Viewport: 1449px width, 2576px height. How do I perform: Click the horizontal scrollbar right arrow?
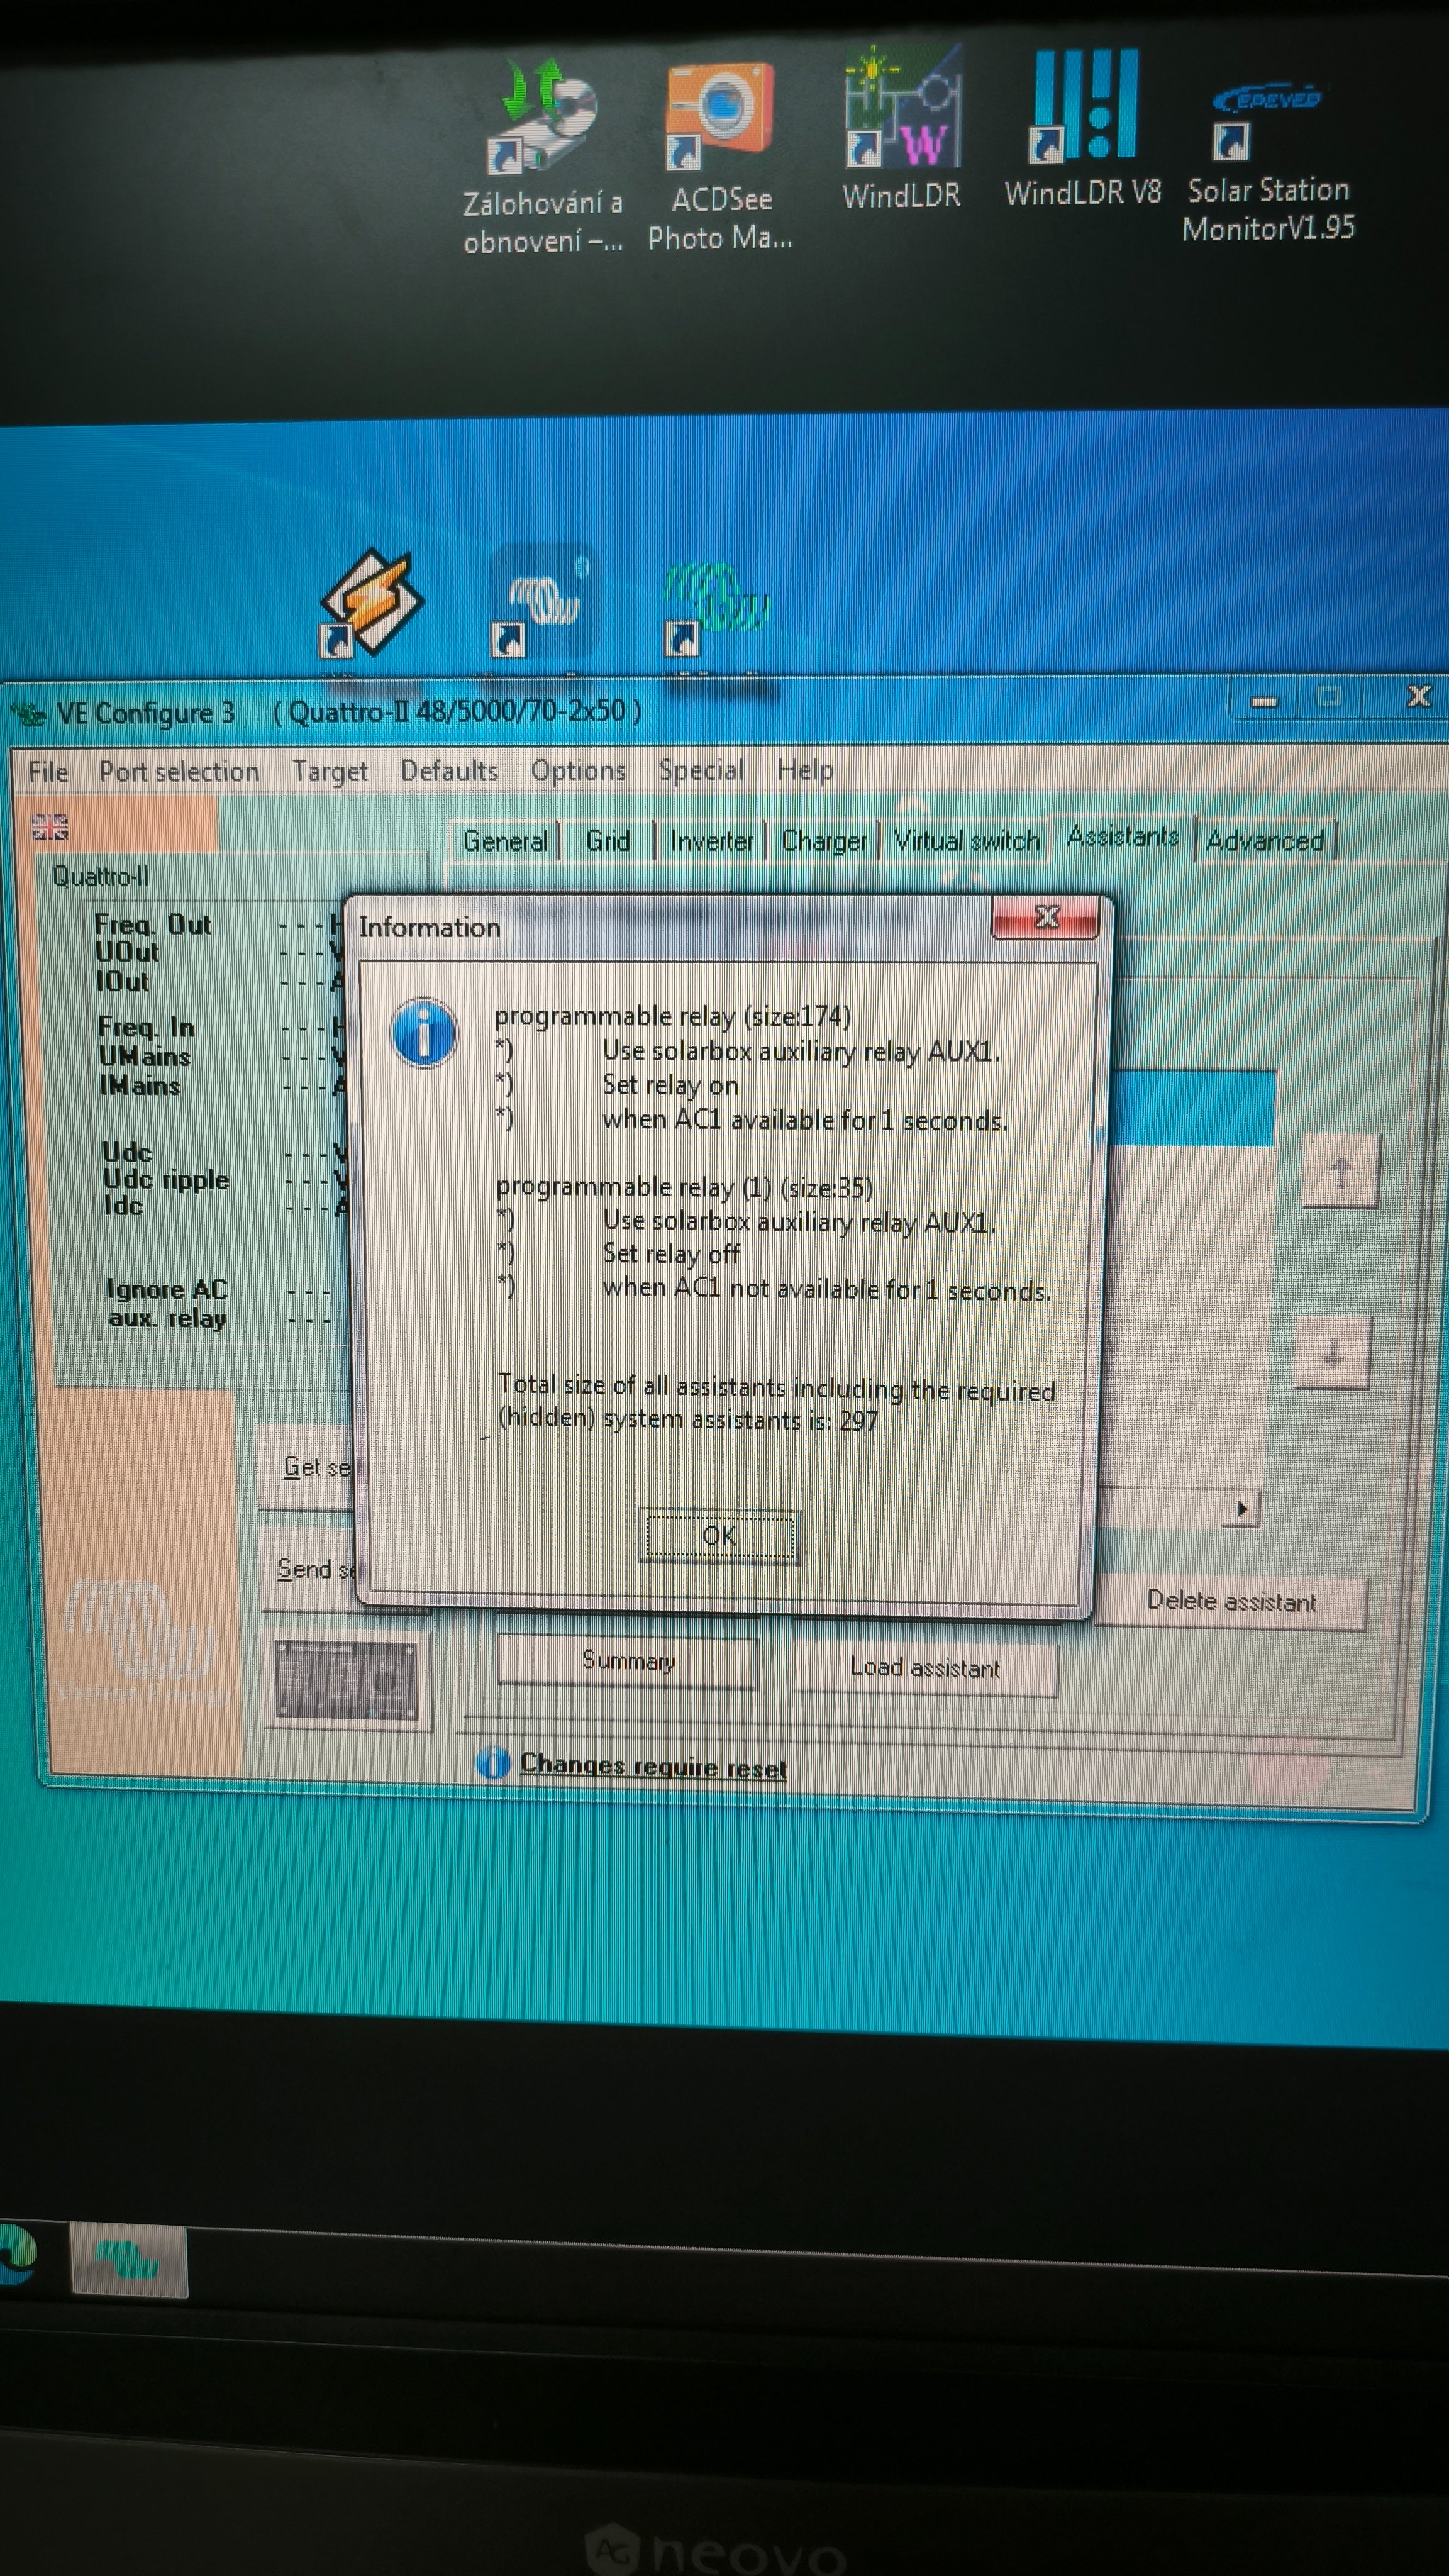point(1242,1509)
